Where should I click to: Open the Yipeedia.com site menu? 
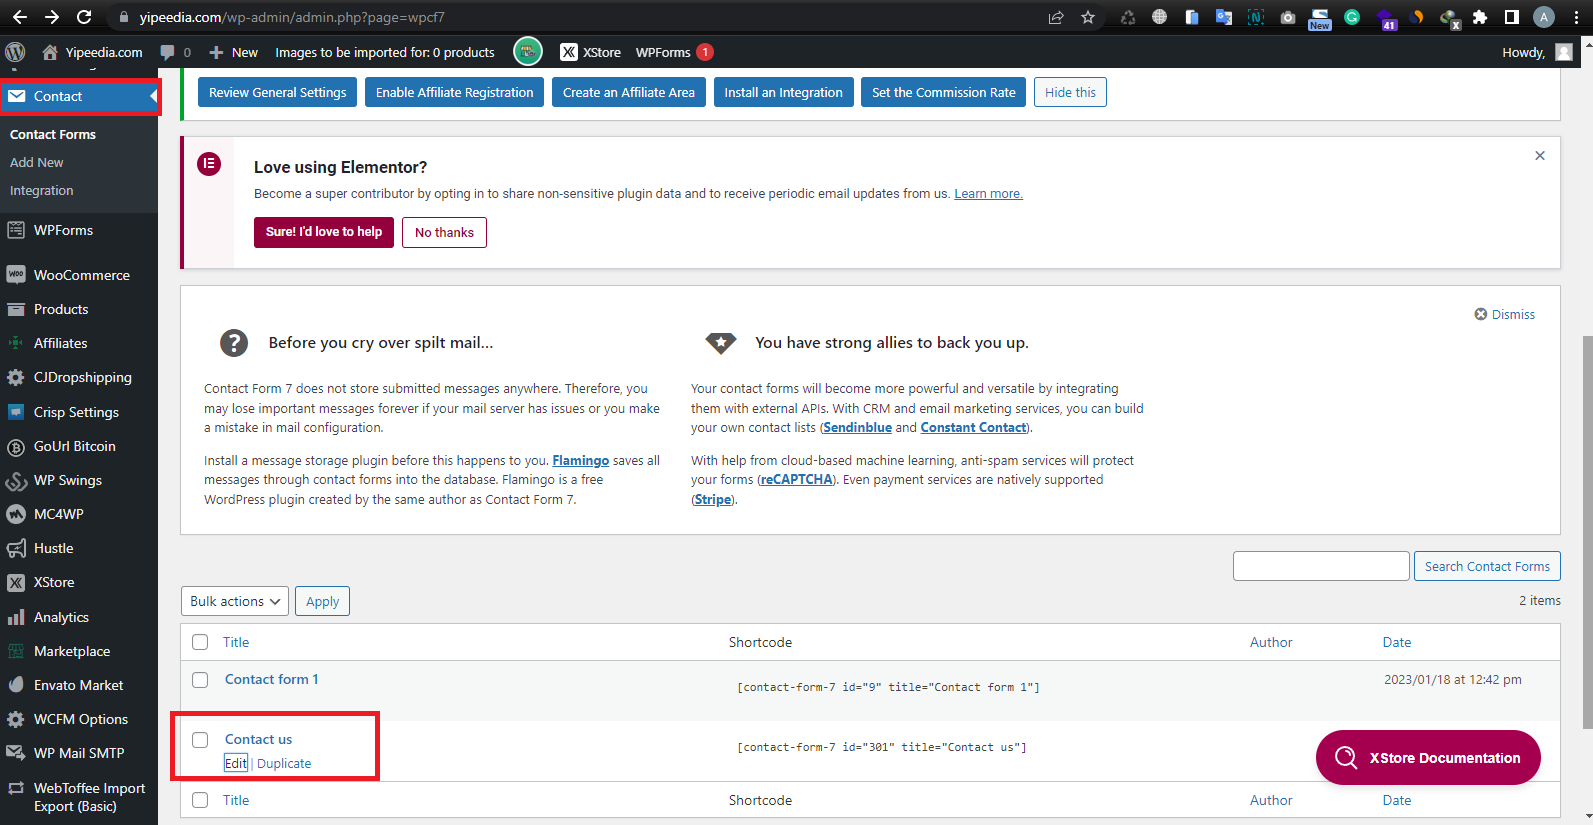(92, 52)
